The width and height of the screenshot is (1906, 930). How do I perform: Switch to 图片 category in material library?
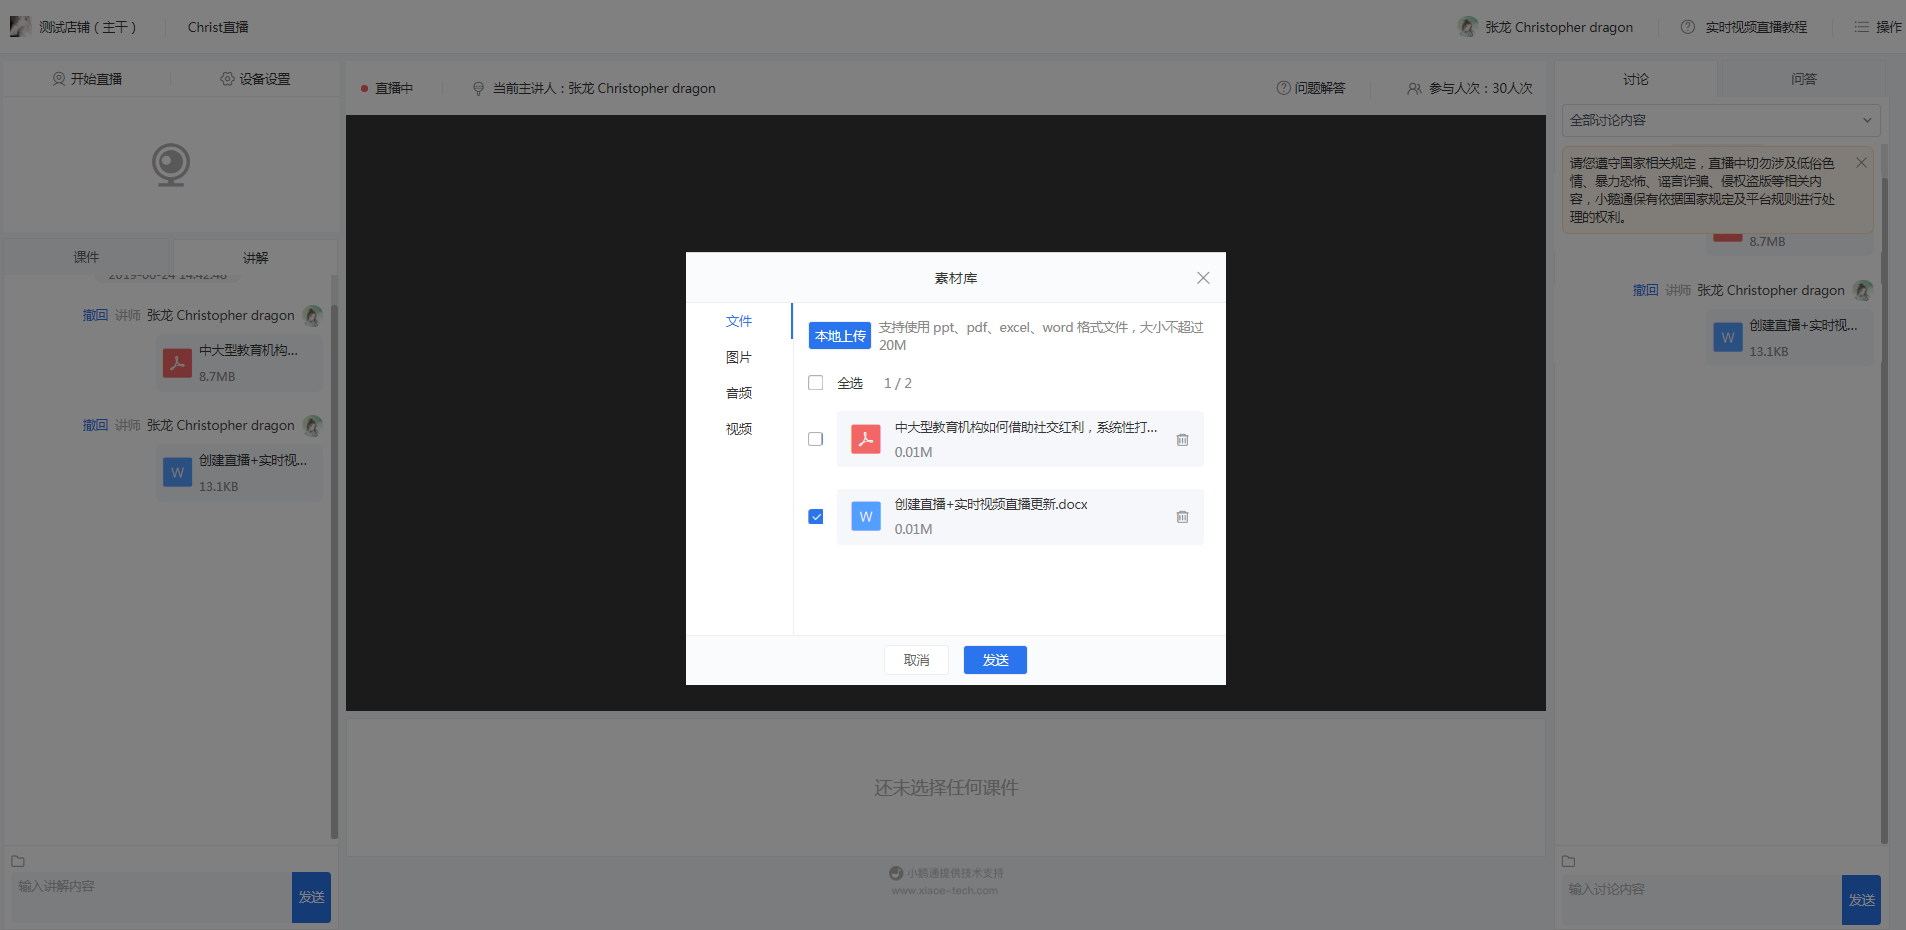739,357
